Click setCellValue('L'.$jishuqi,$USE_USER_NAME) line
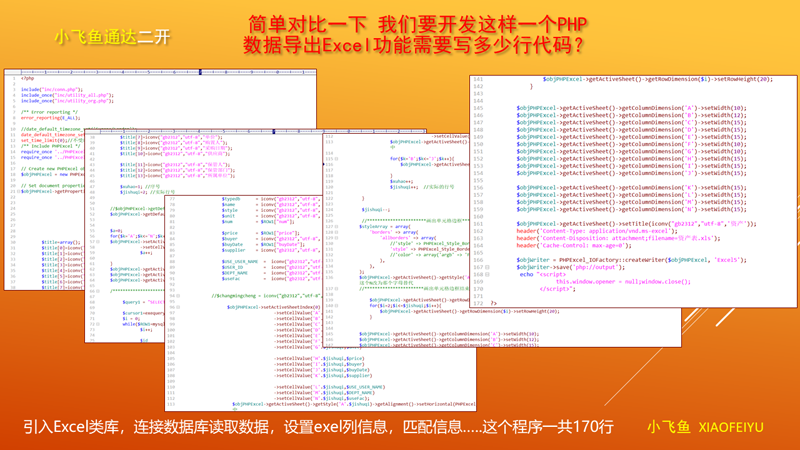The image size is (800, 450). click(x=330, y=387)
